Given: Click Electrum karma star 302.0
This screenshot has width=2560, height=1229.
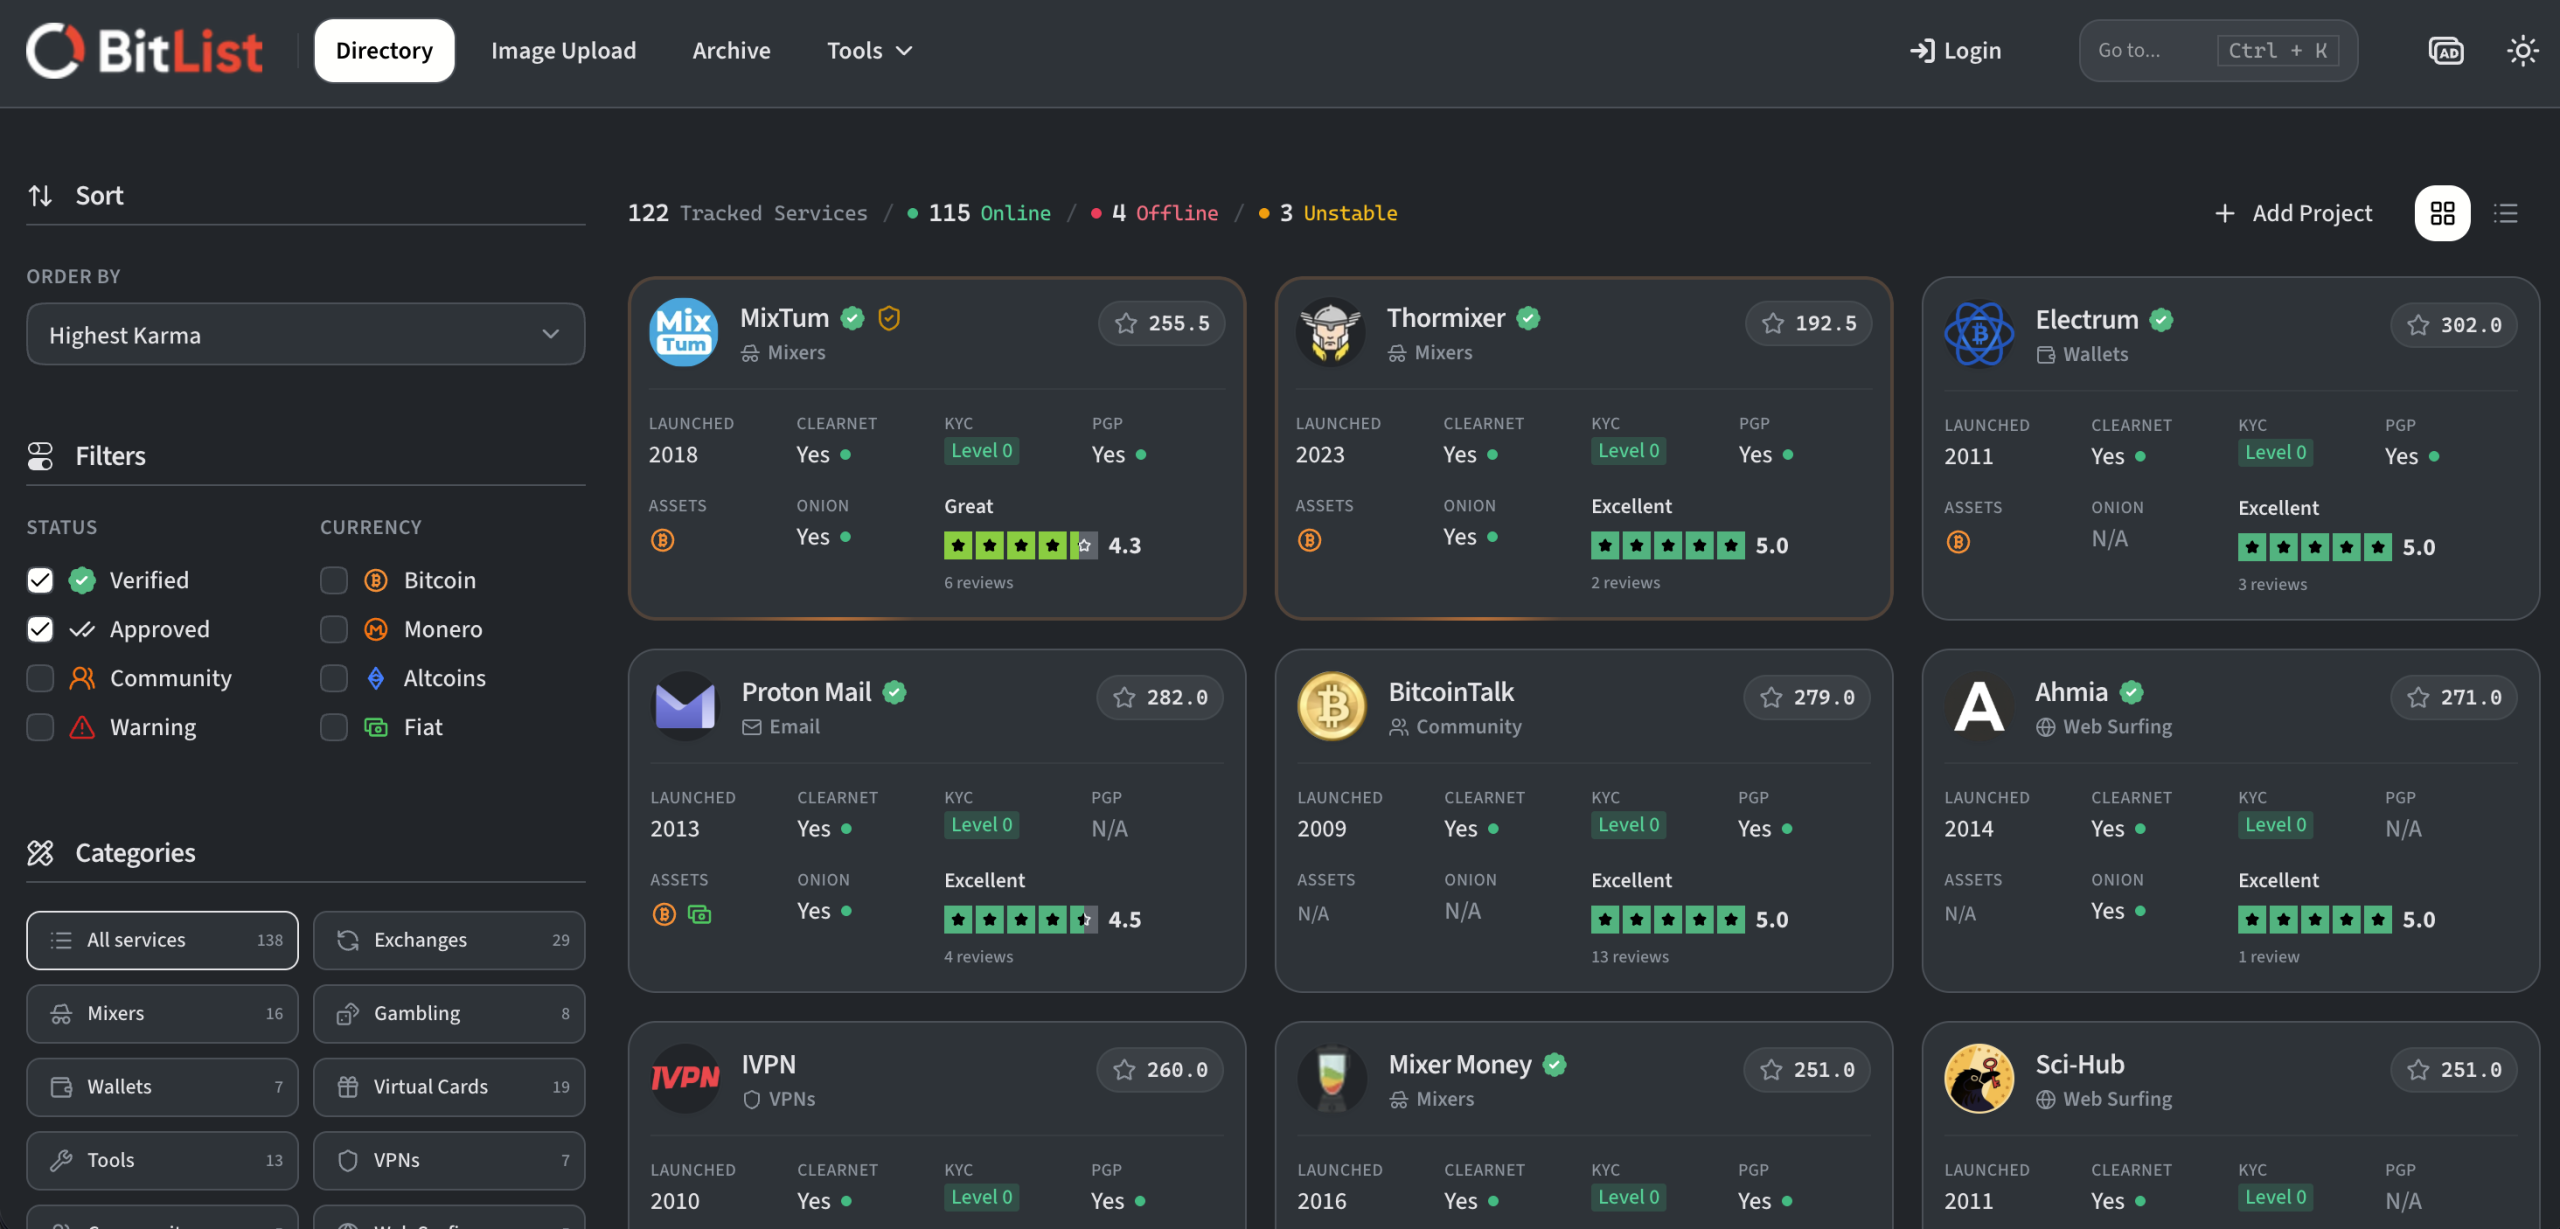Looking at the screenshot, I should [x=2454, y=325].
